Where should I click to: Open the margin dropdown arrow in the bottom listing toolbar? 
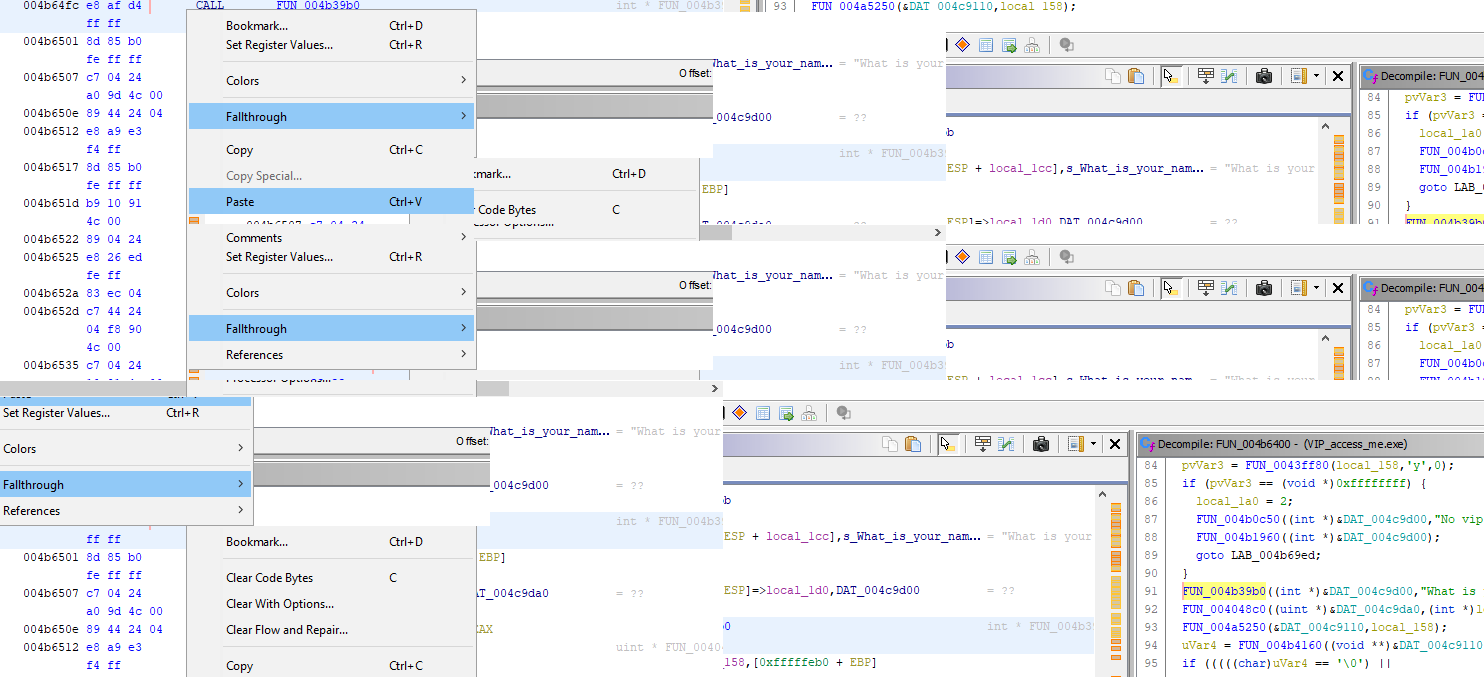tap(1094, 444)
